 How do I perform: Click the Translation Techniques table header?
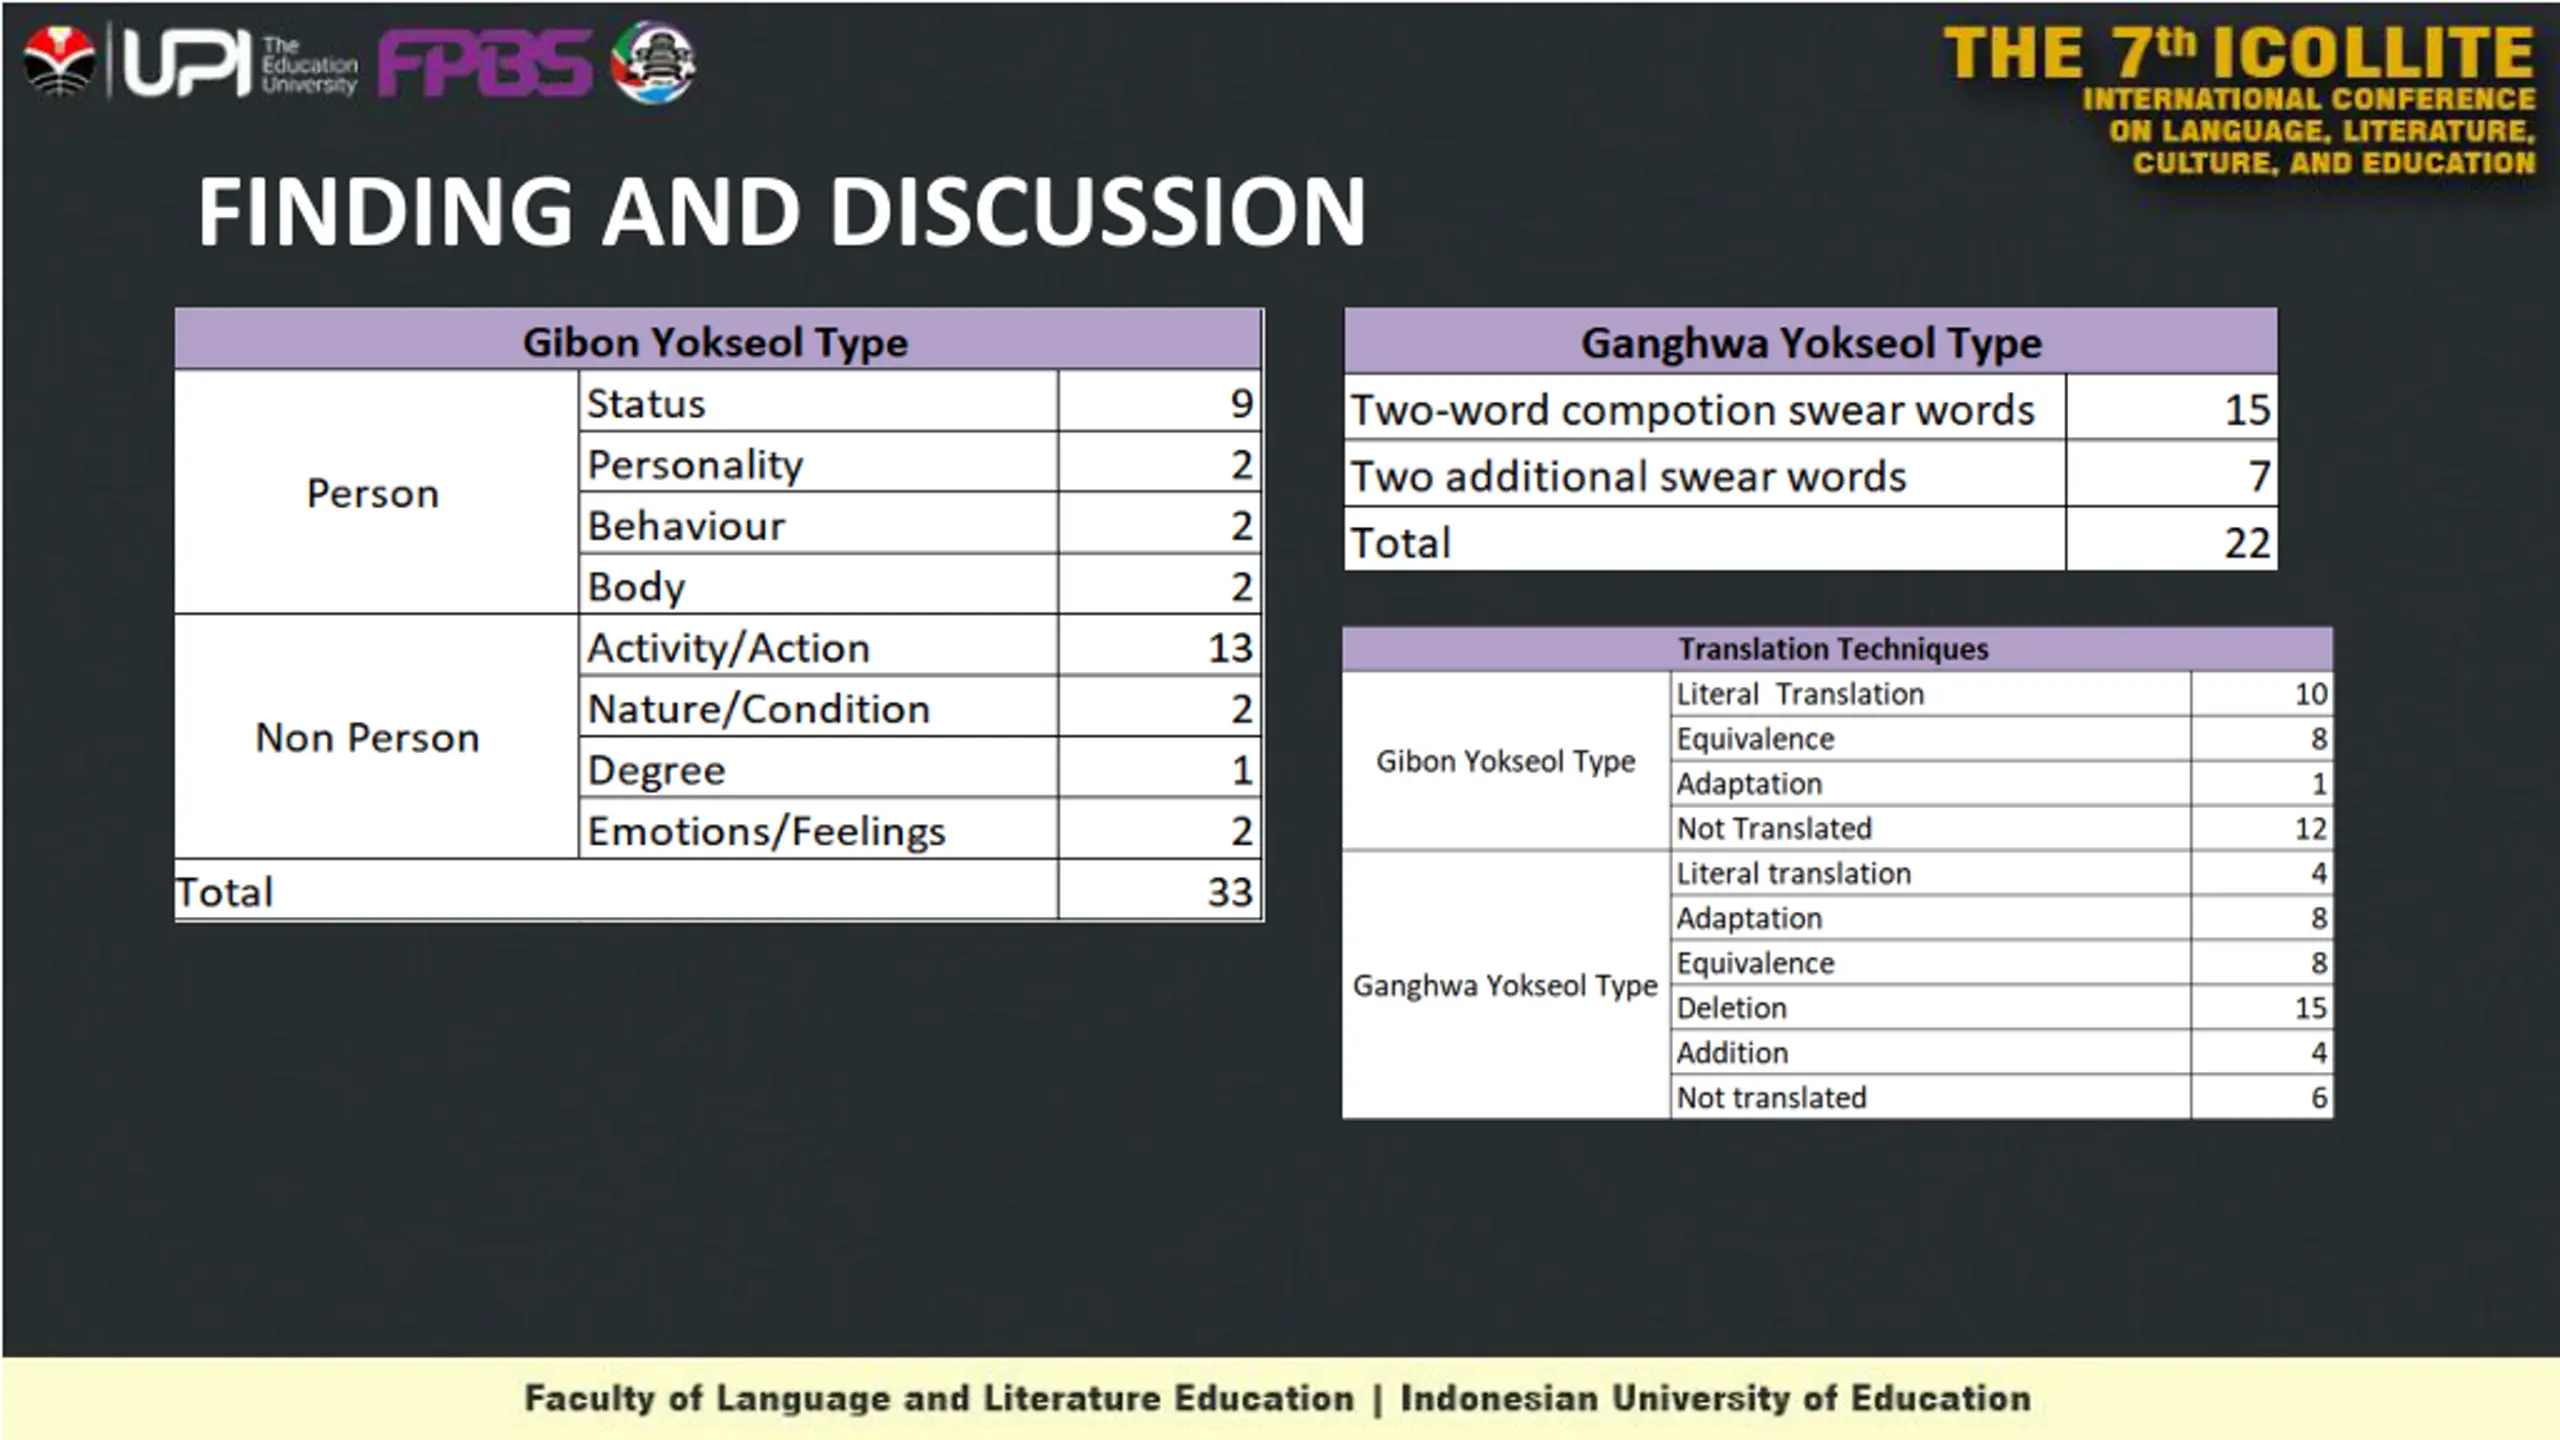point(1837,649)
